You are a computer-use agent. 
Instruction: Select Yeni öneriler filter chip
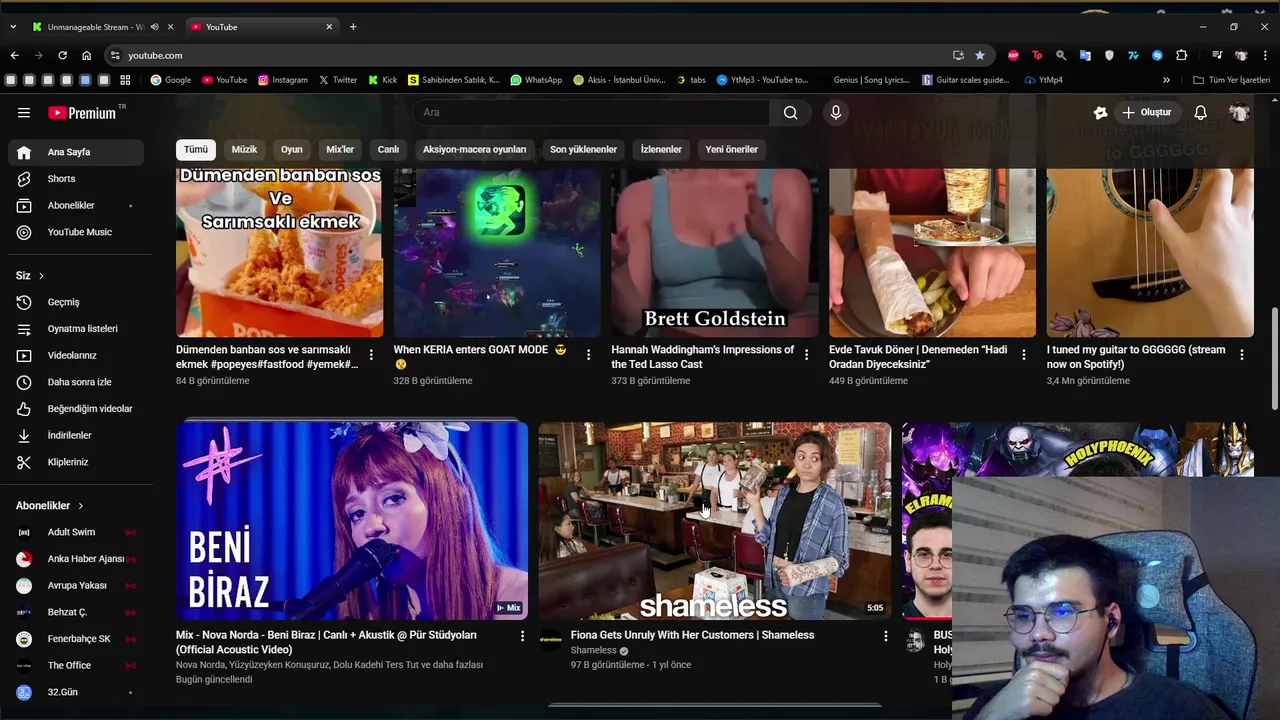pos(731,149)
